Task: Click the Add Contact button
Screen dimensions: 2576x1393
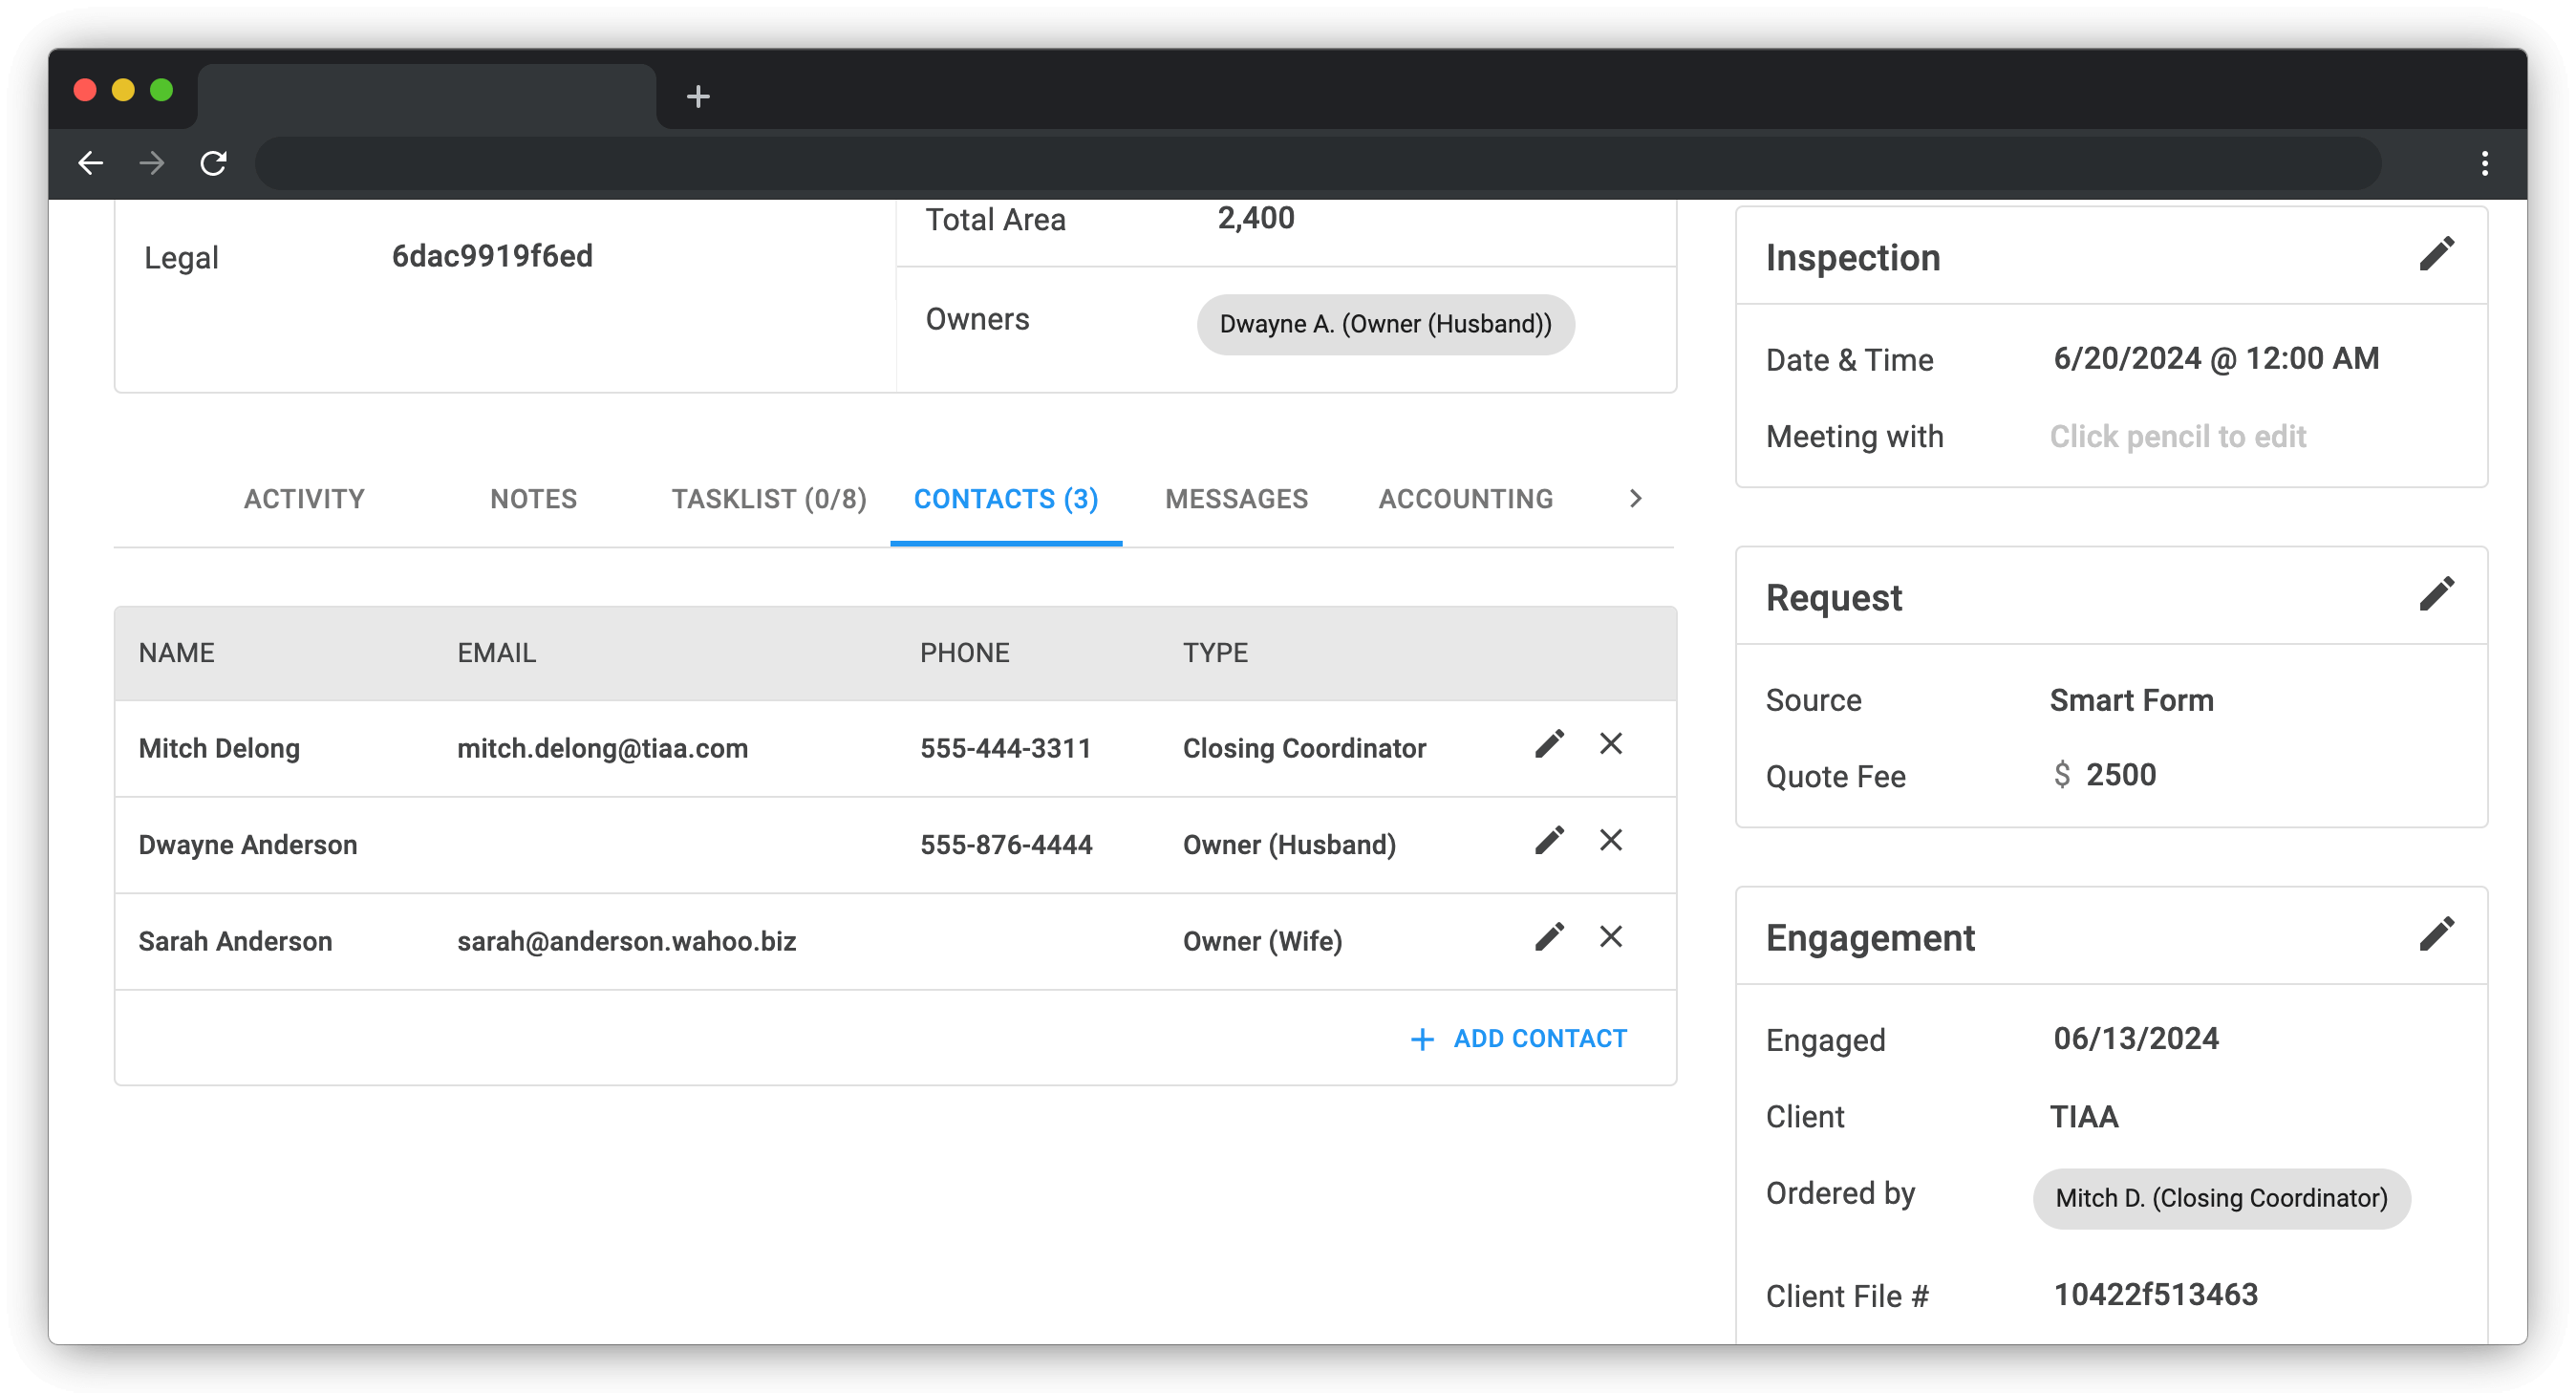Action: [x=1518, y=1039]
